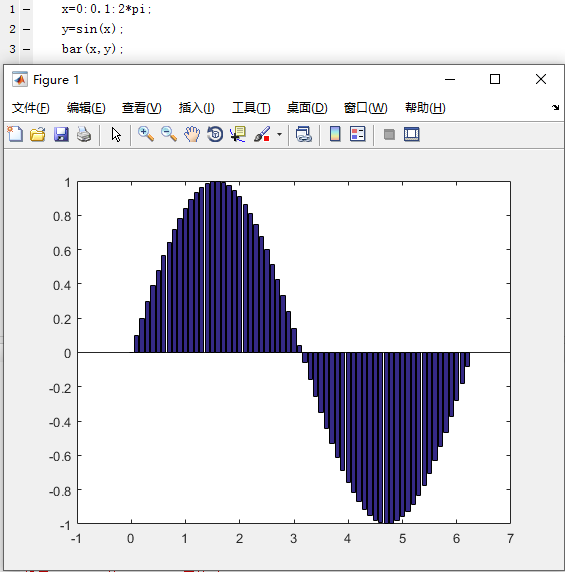Image resolution: width=565 pixels, height=572 pixels.
Task: Open the 文件(F) menu
Action: (x=31, y=108)
